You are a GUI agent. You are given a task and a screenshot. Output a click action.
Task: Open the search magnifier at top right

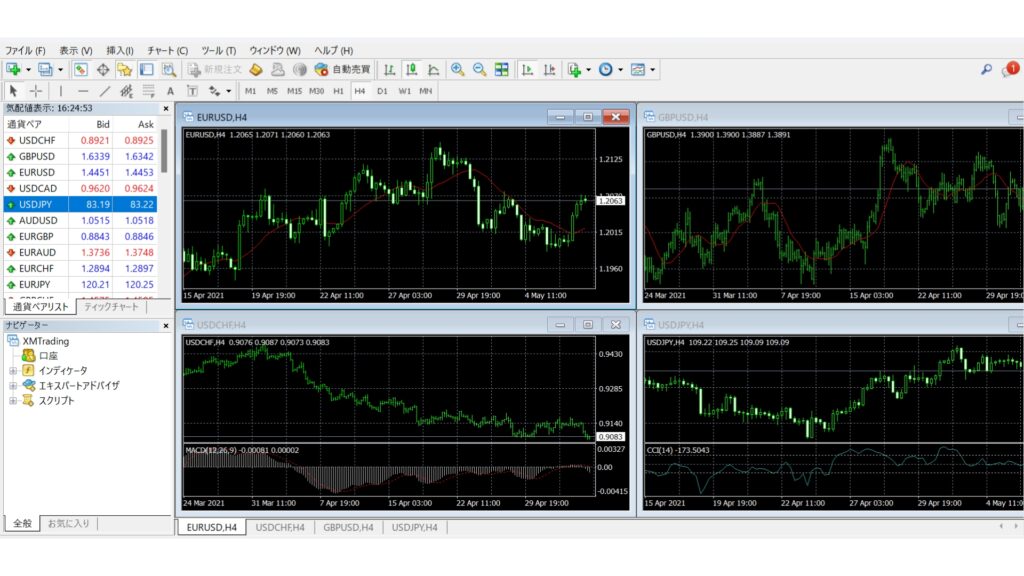986,70
